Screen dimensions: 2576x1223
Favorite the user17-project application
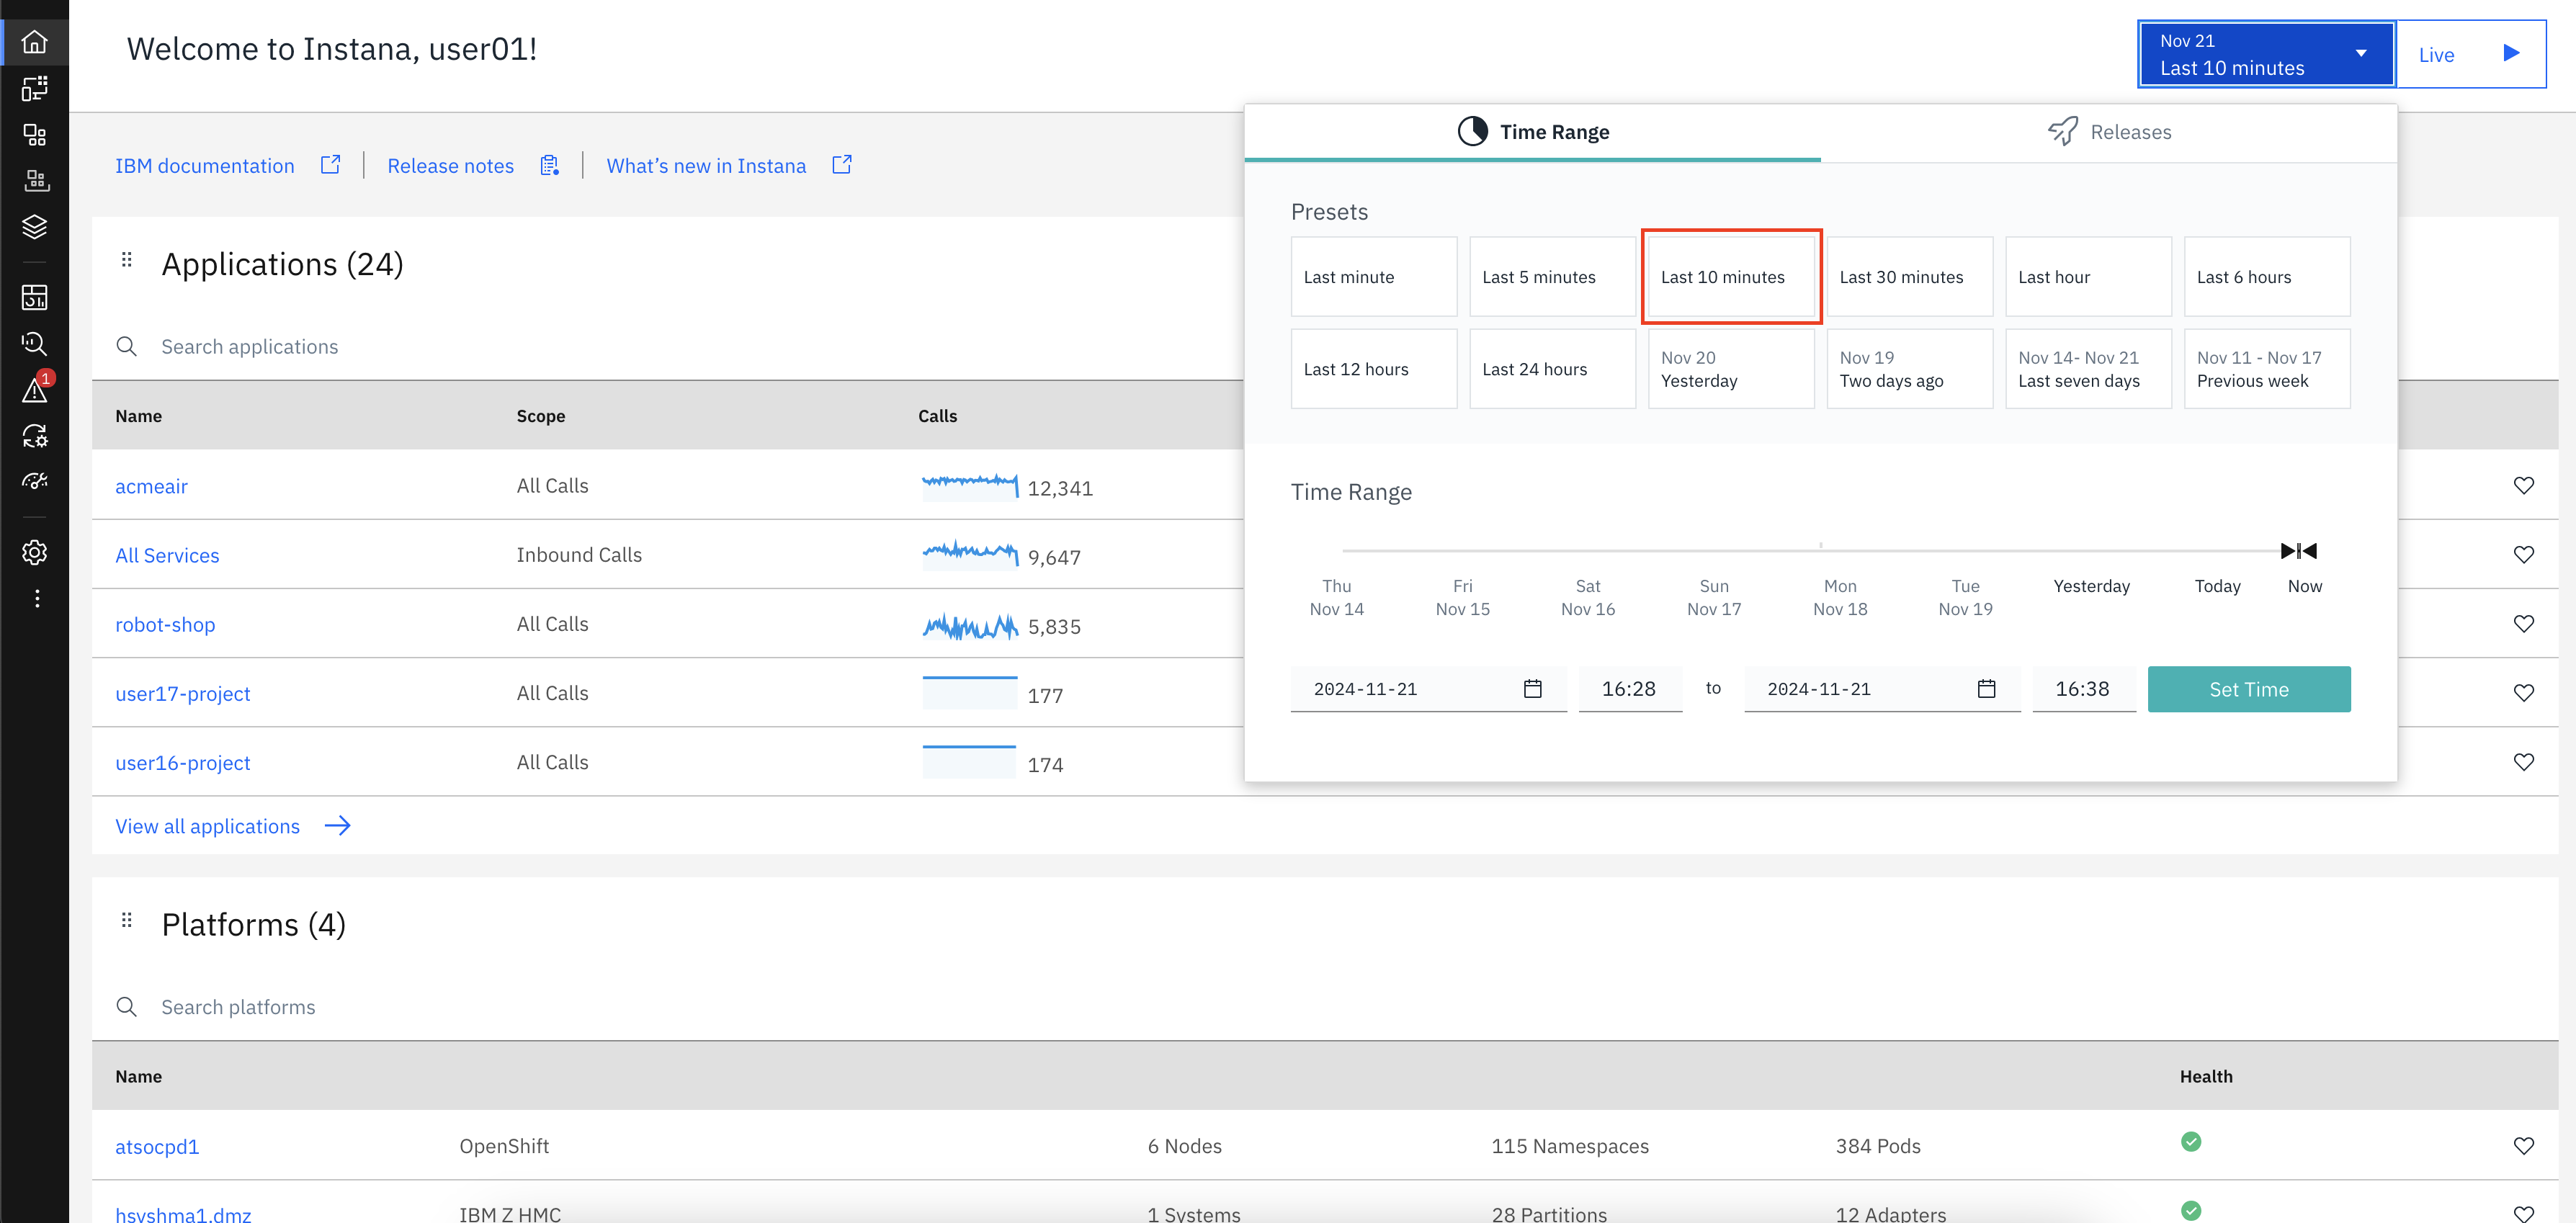click(2524, 692)
